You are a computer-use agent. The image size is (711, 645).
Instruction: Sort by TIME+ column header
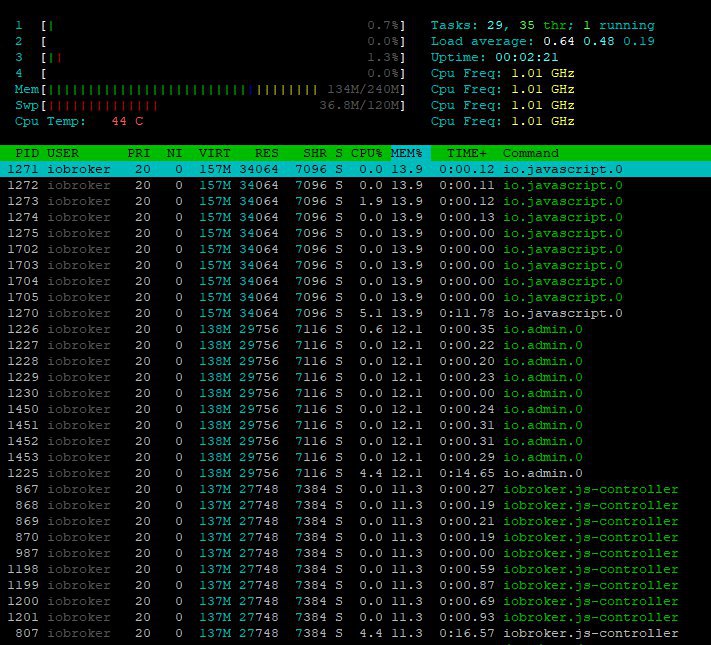coord(467,153)
